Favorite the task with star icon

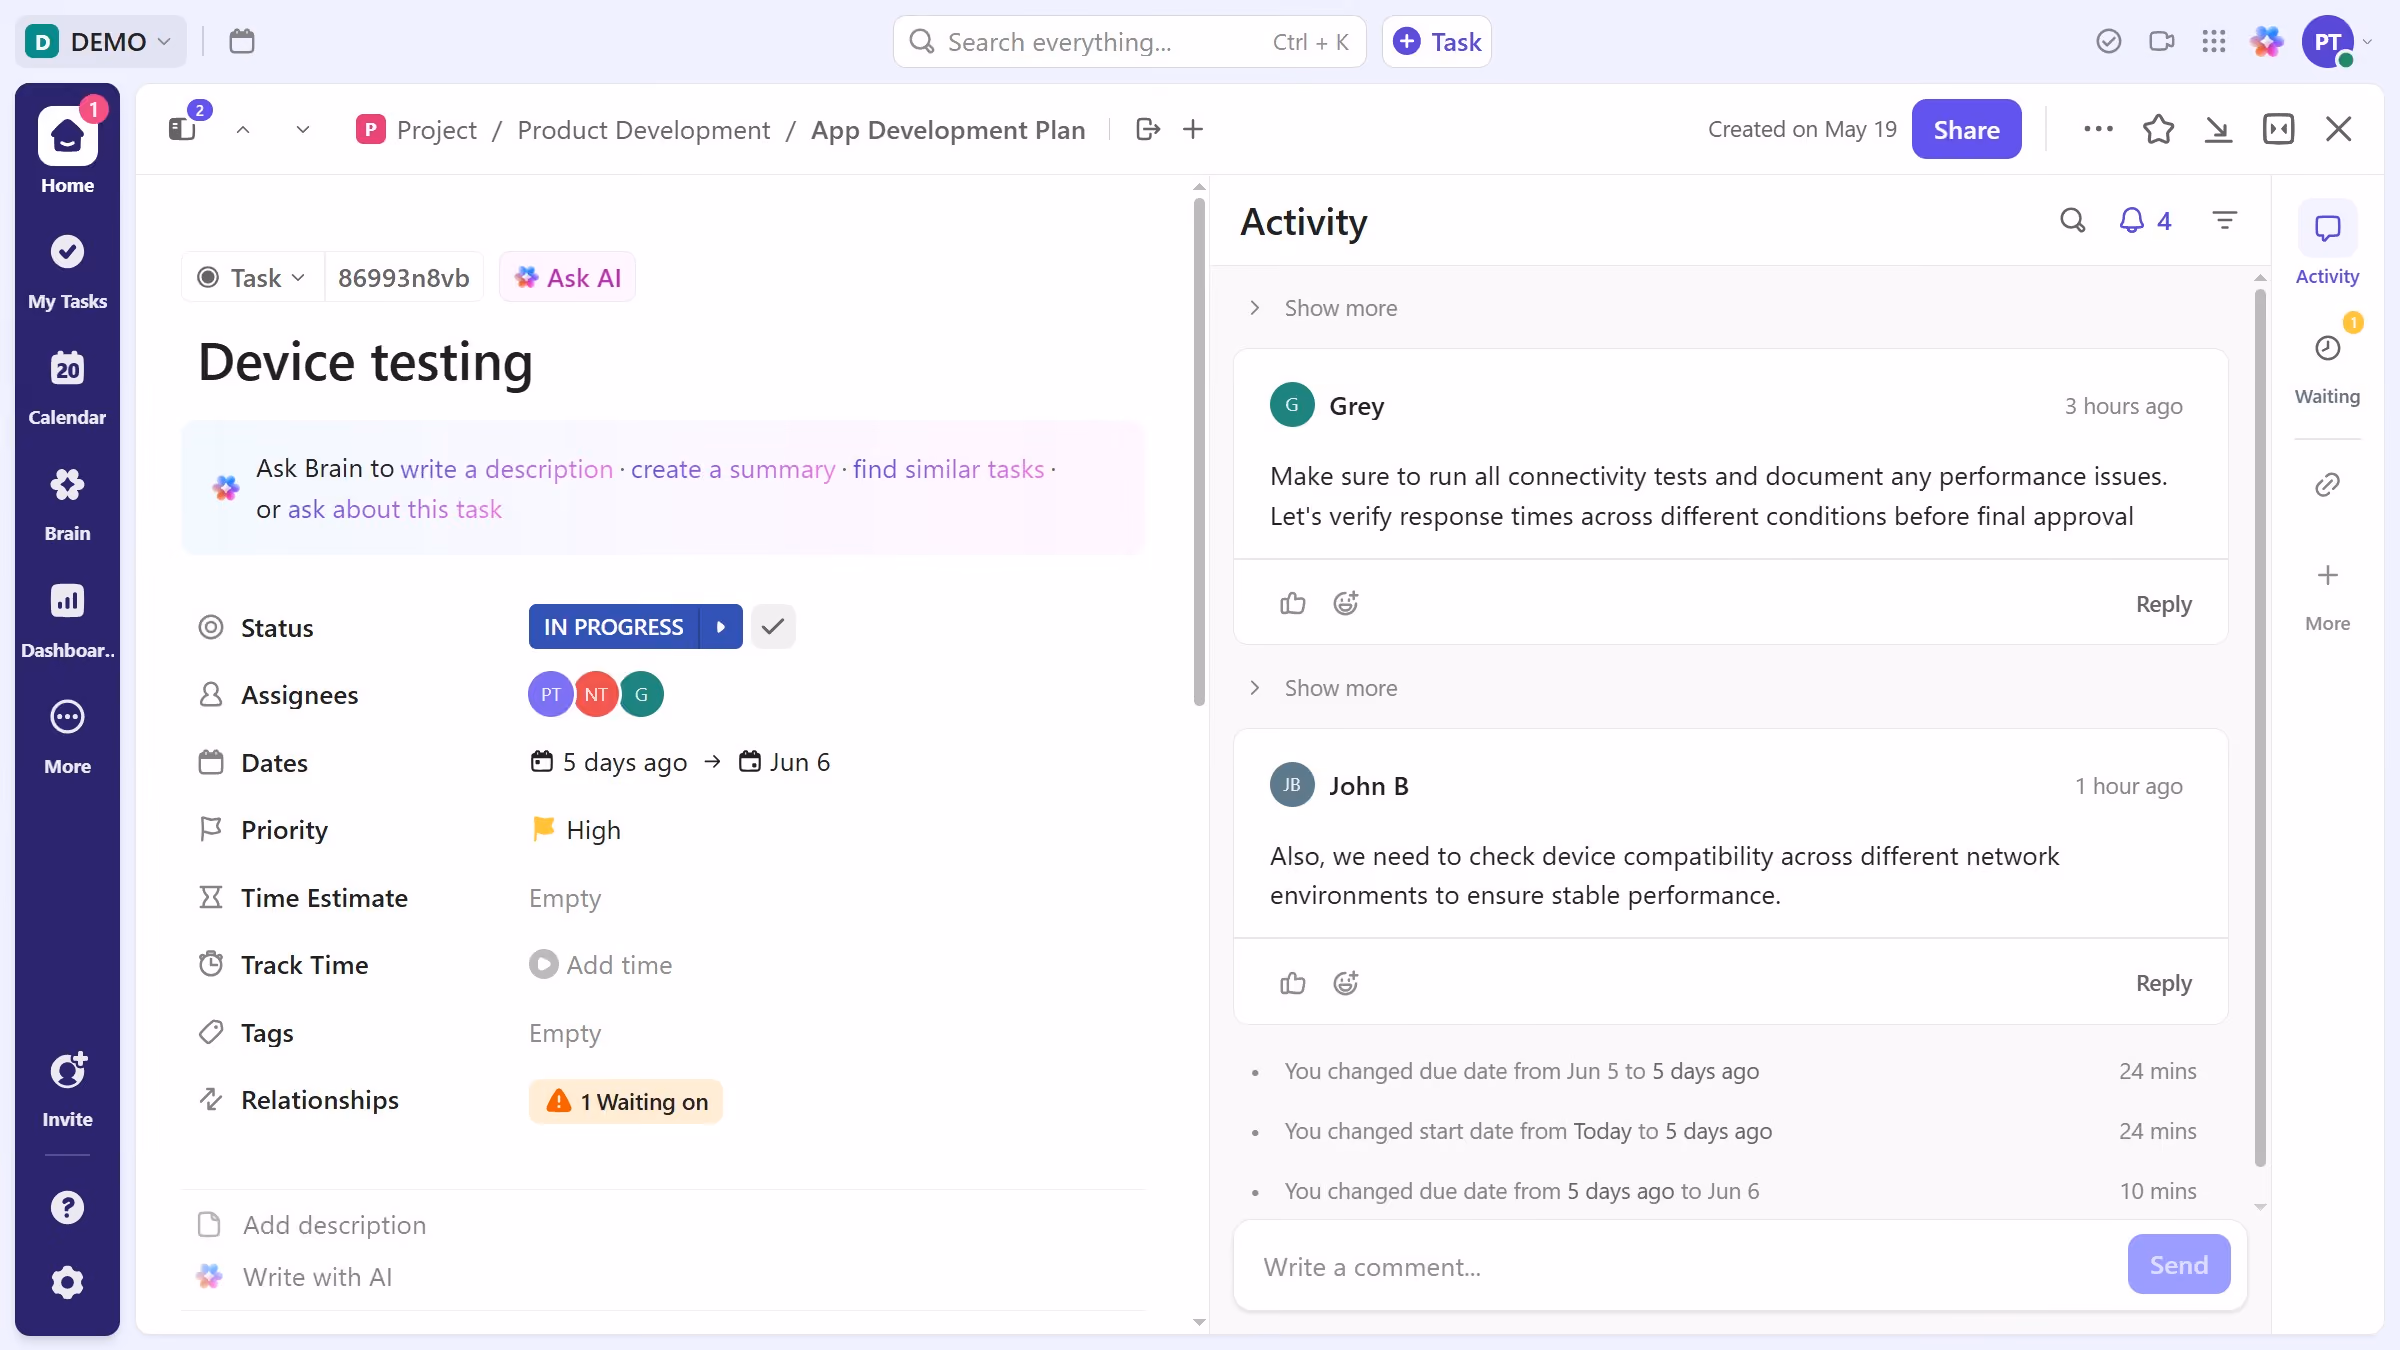[2159, 129]
